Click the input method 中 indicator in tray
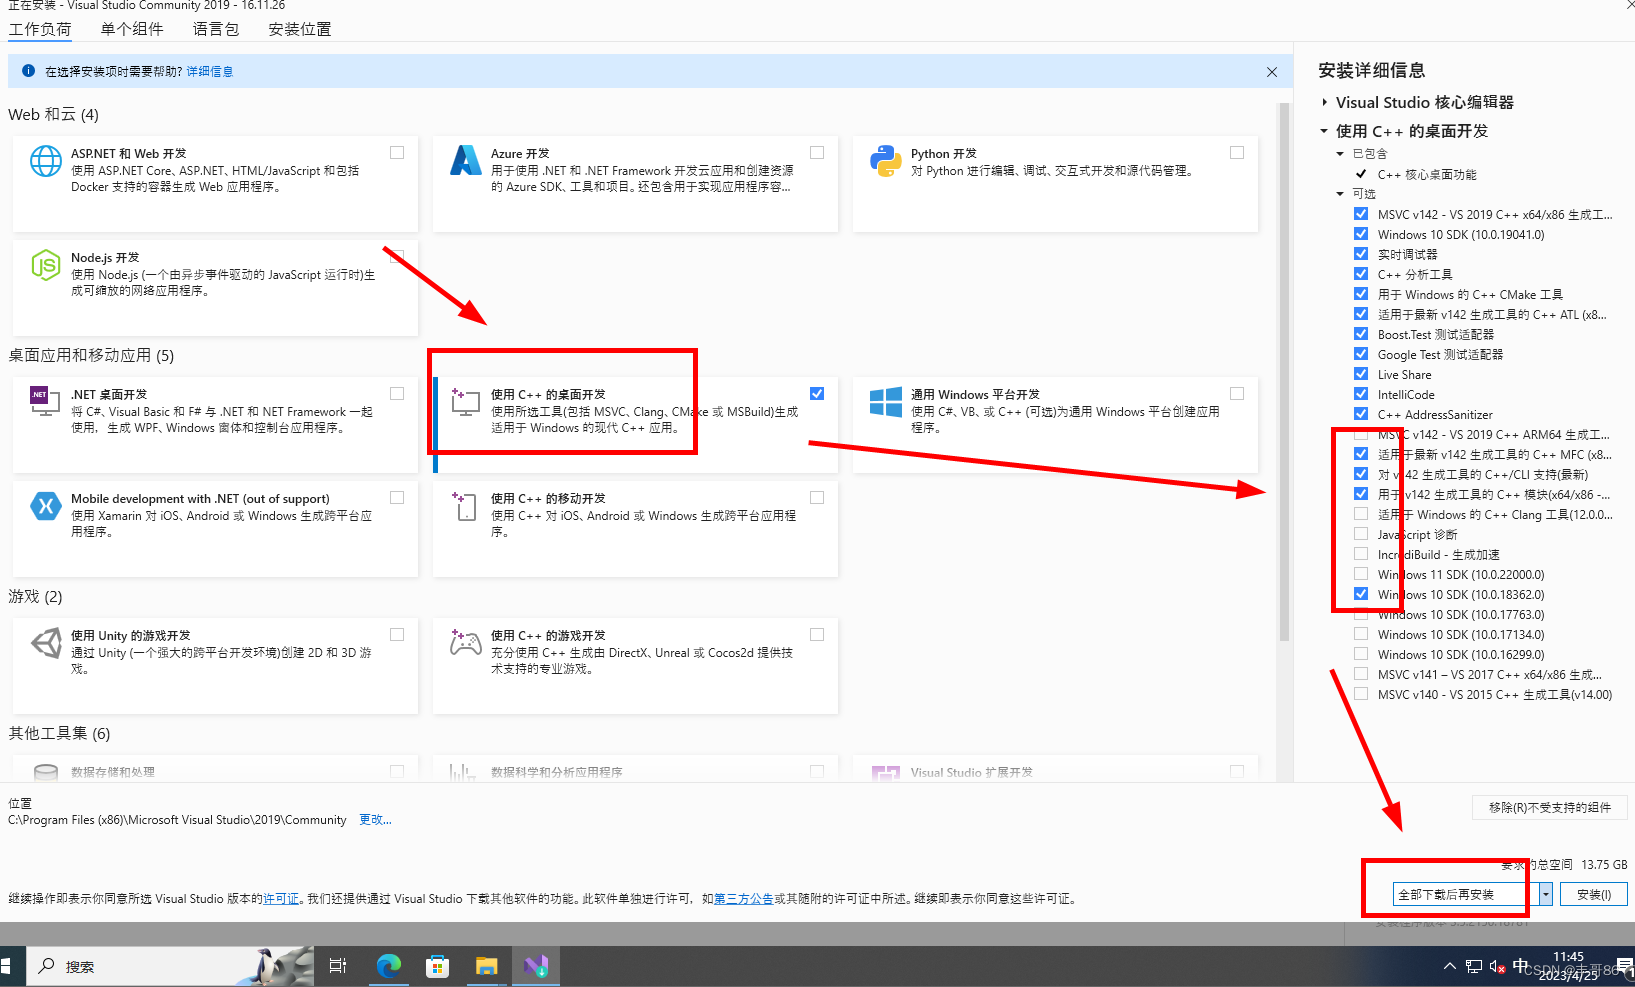The image size is (1635, 987). [x=1520, y=965]
